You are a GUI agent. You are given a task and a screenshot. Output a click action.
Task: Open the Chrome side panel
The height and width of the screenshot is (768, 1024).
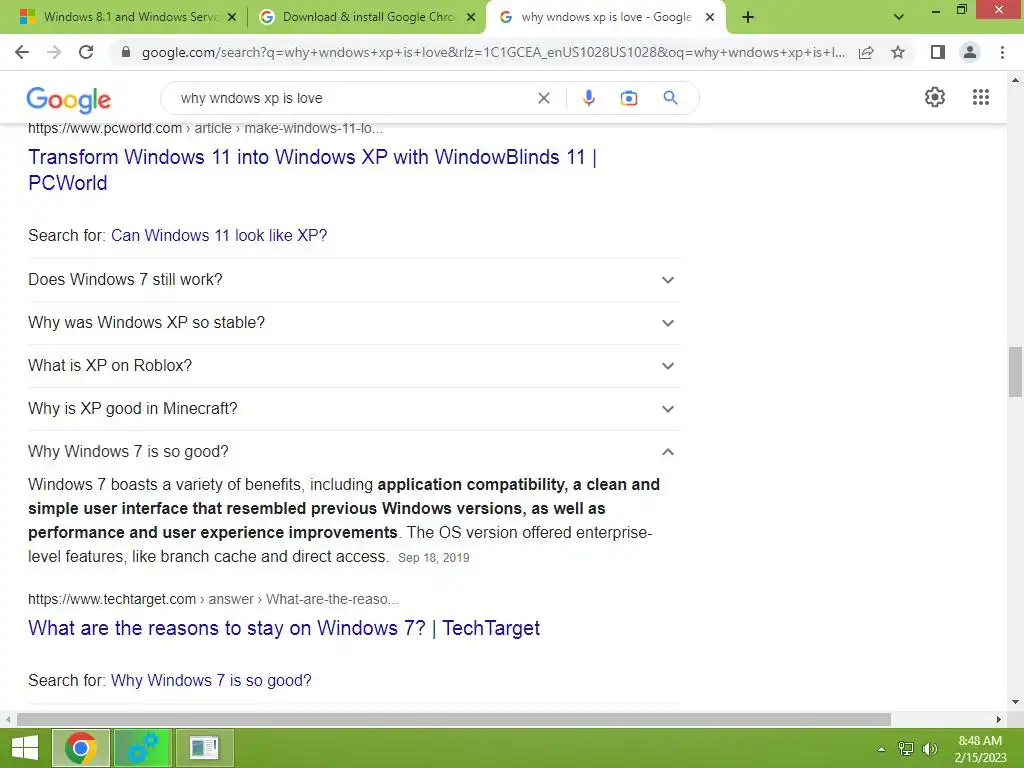(x=938, y=52)
